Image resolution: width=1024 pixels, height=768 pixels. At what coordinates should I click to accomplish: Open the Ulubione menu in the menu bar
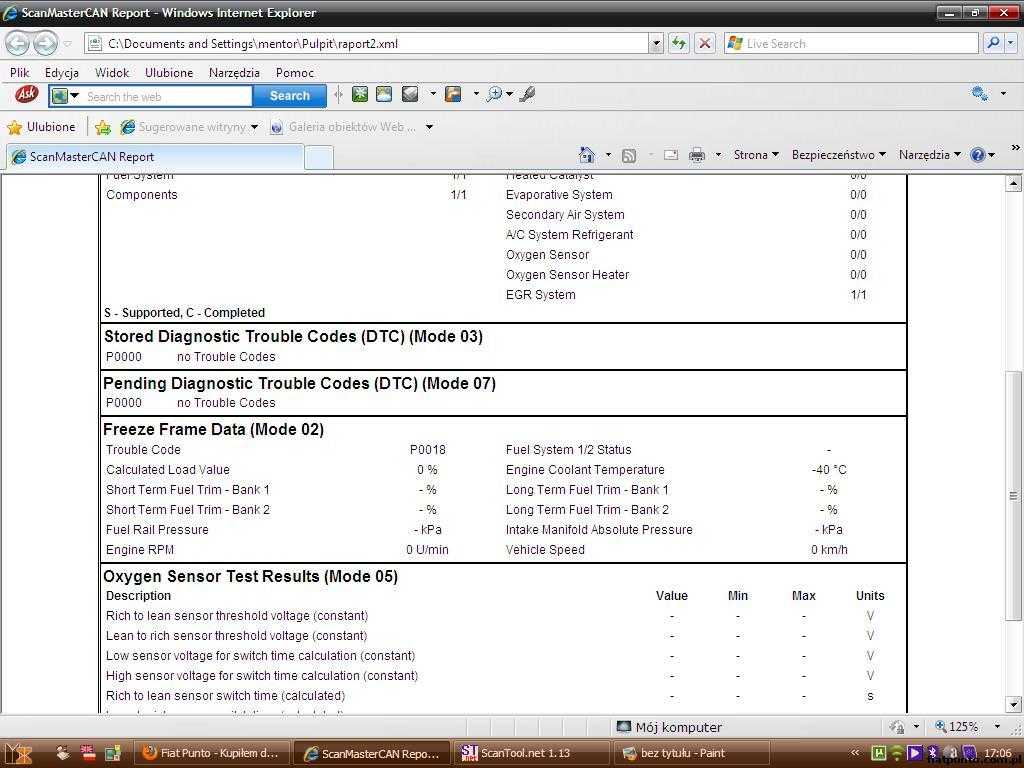[169, 72]
